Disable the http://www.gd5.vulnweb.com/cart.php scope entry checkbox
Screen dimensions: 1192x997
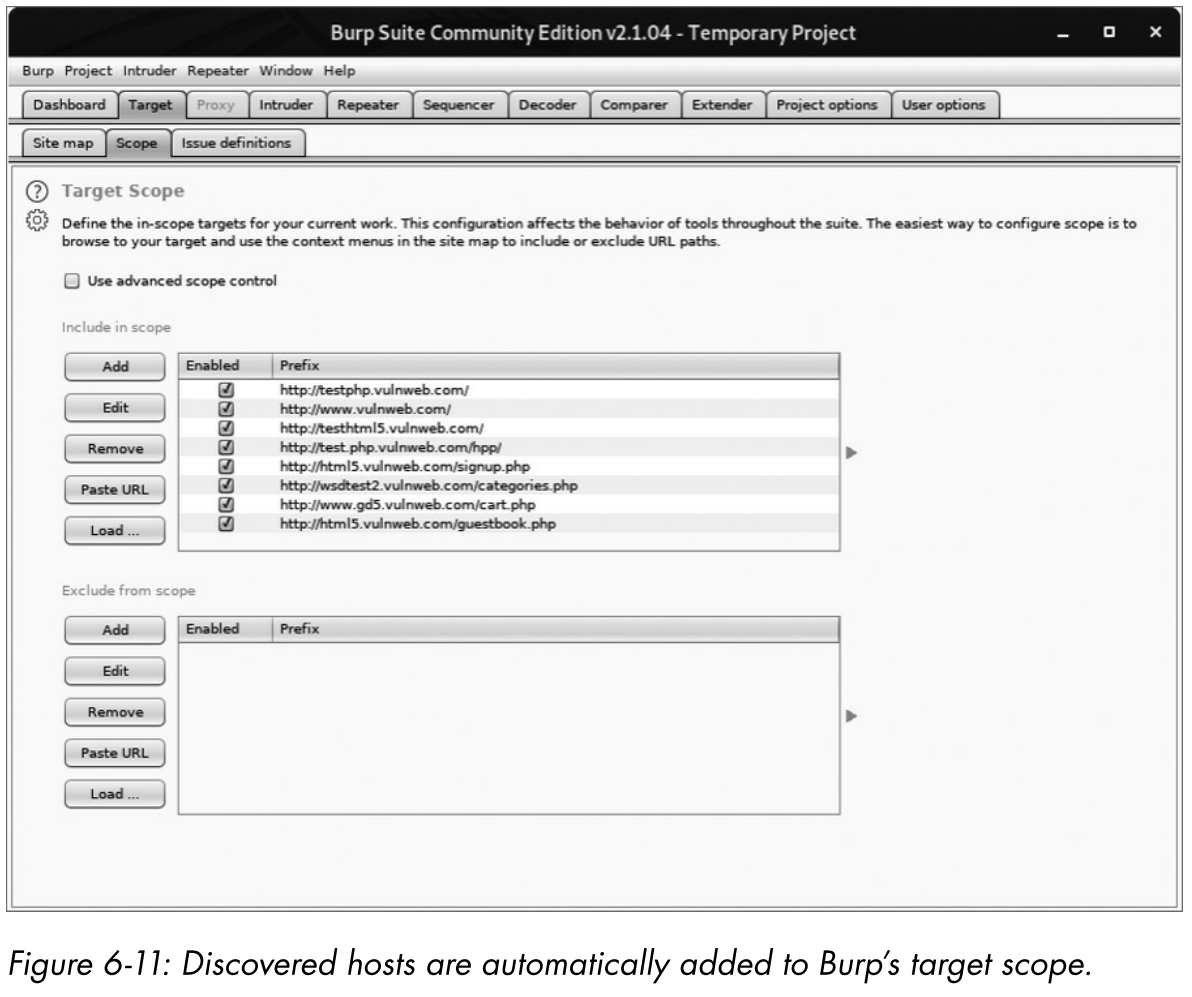pos(225,505)
